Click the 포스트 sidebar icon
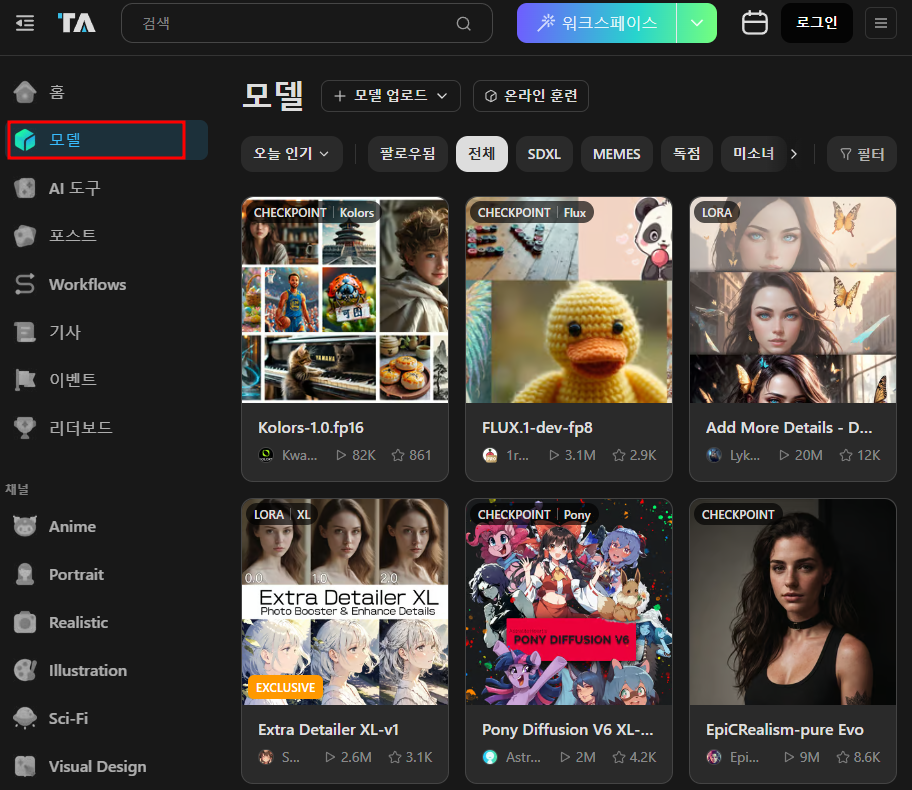This screenshot has width=912, height=790. click(25, 236)
